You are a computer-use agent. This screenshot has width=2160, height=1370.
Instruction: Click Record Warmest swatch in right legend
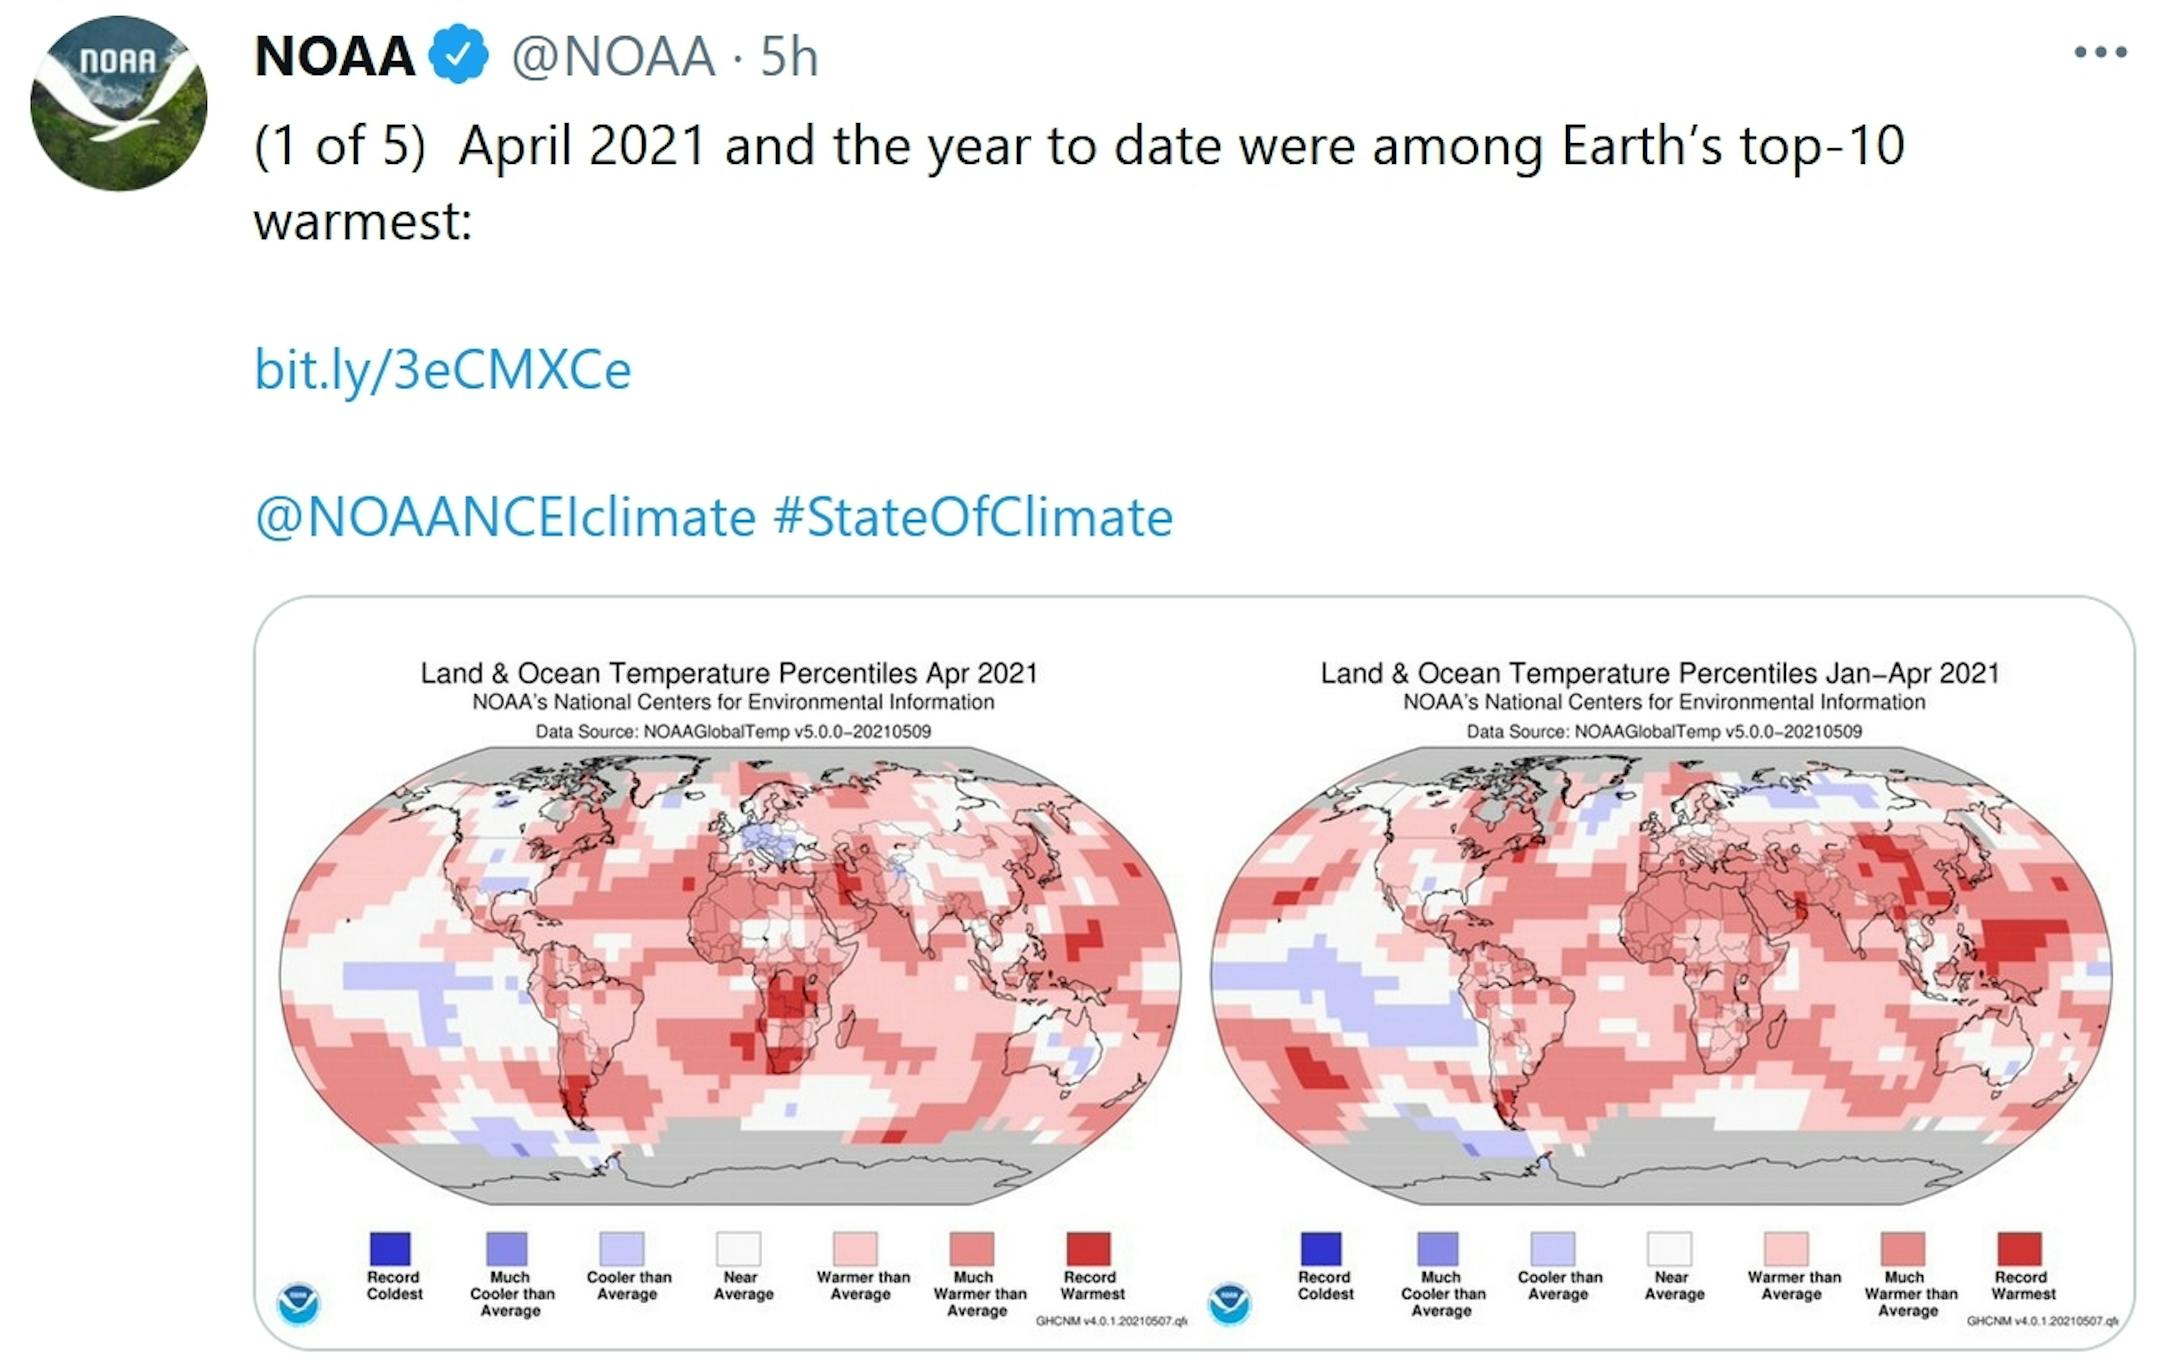[x=2019, y=1249]
